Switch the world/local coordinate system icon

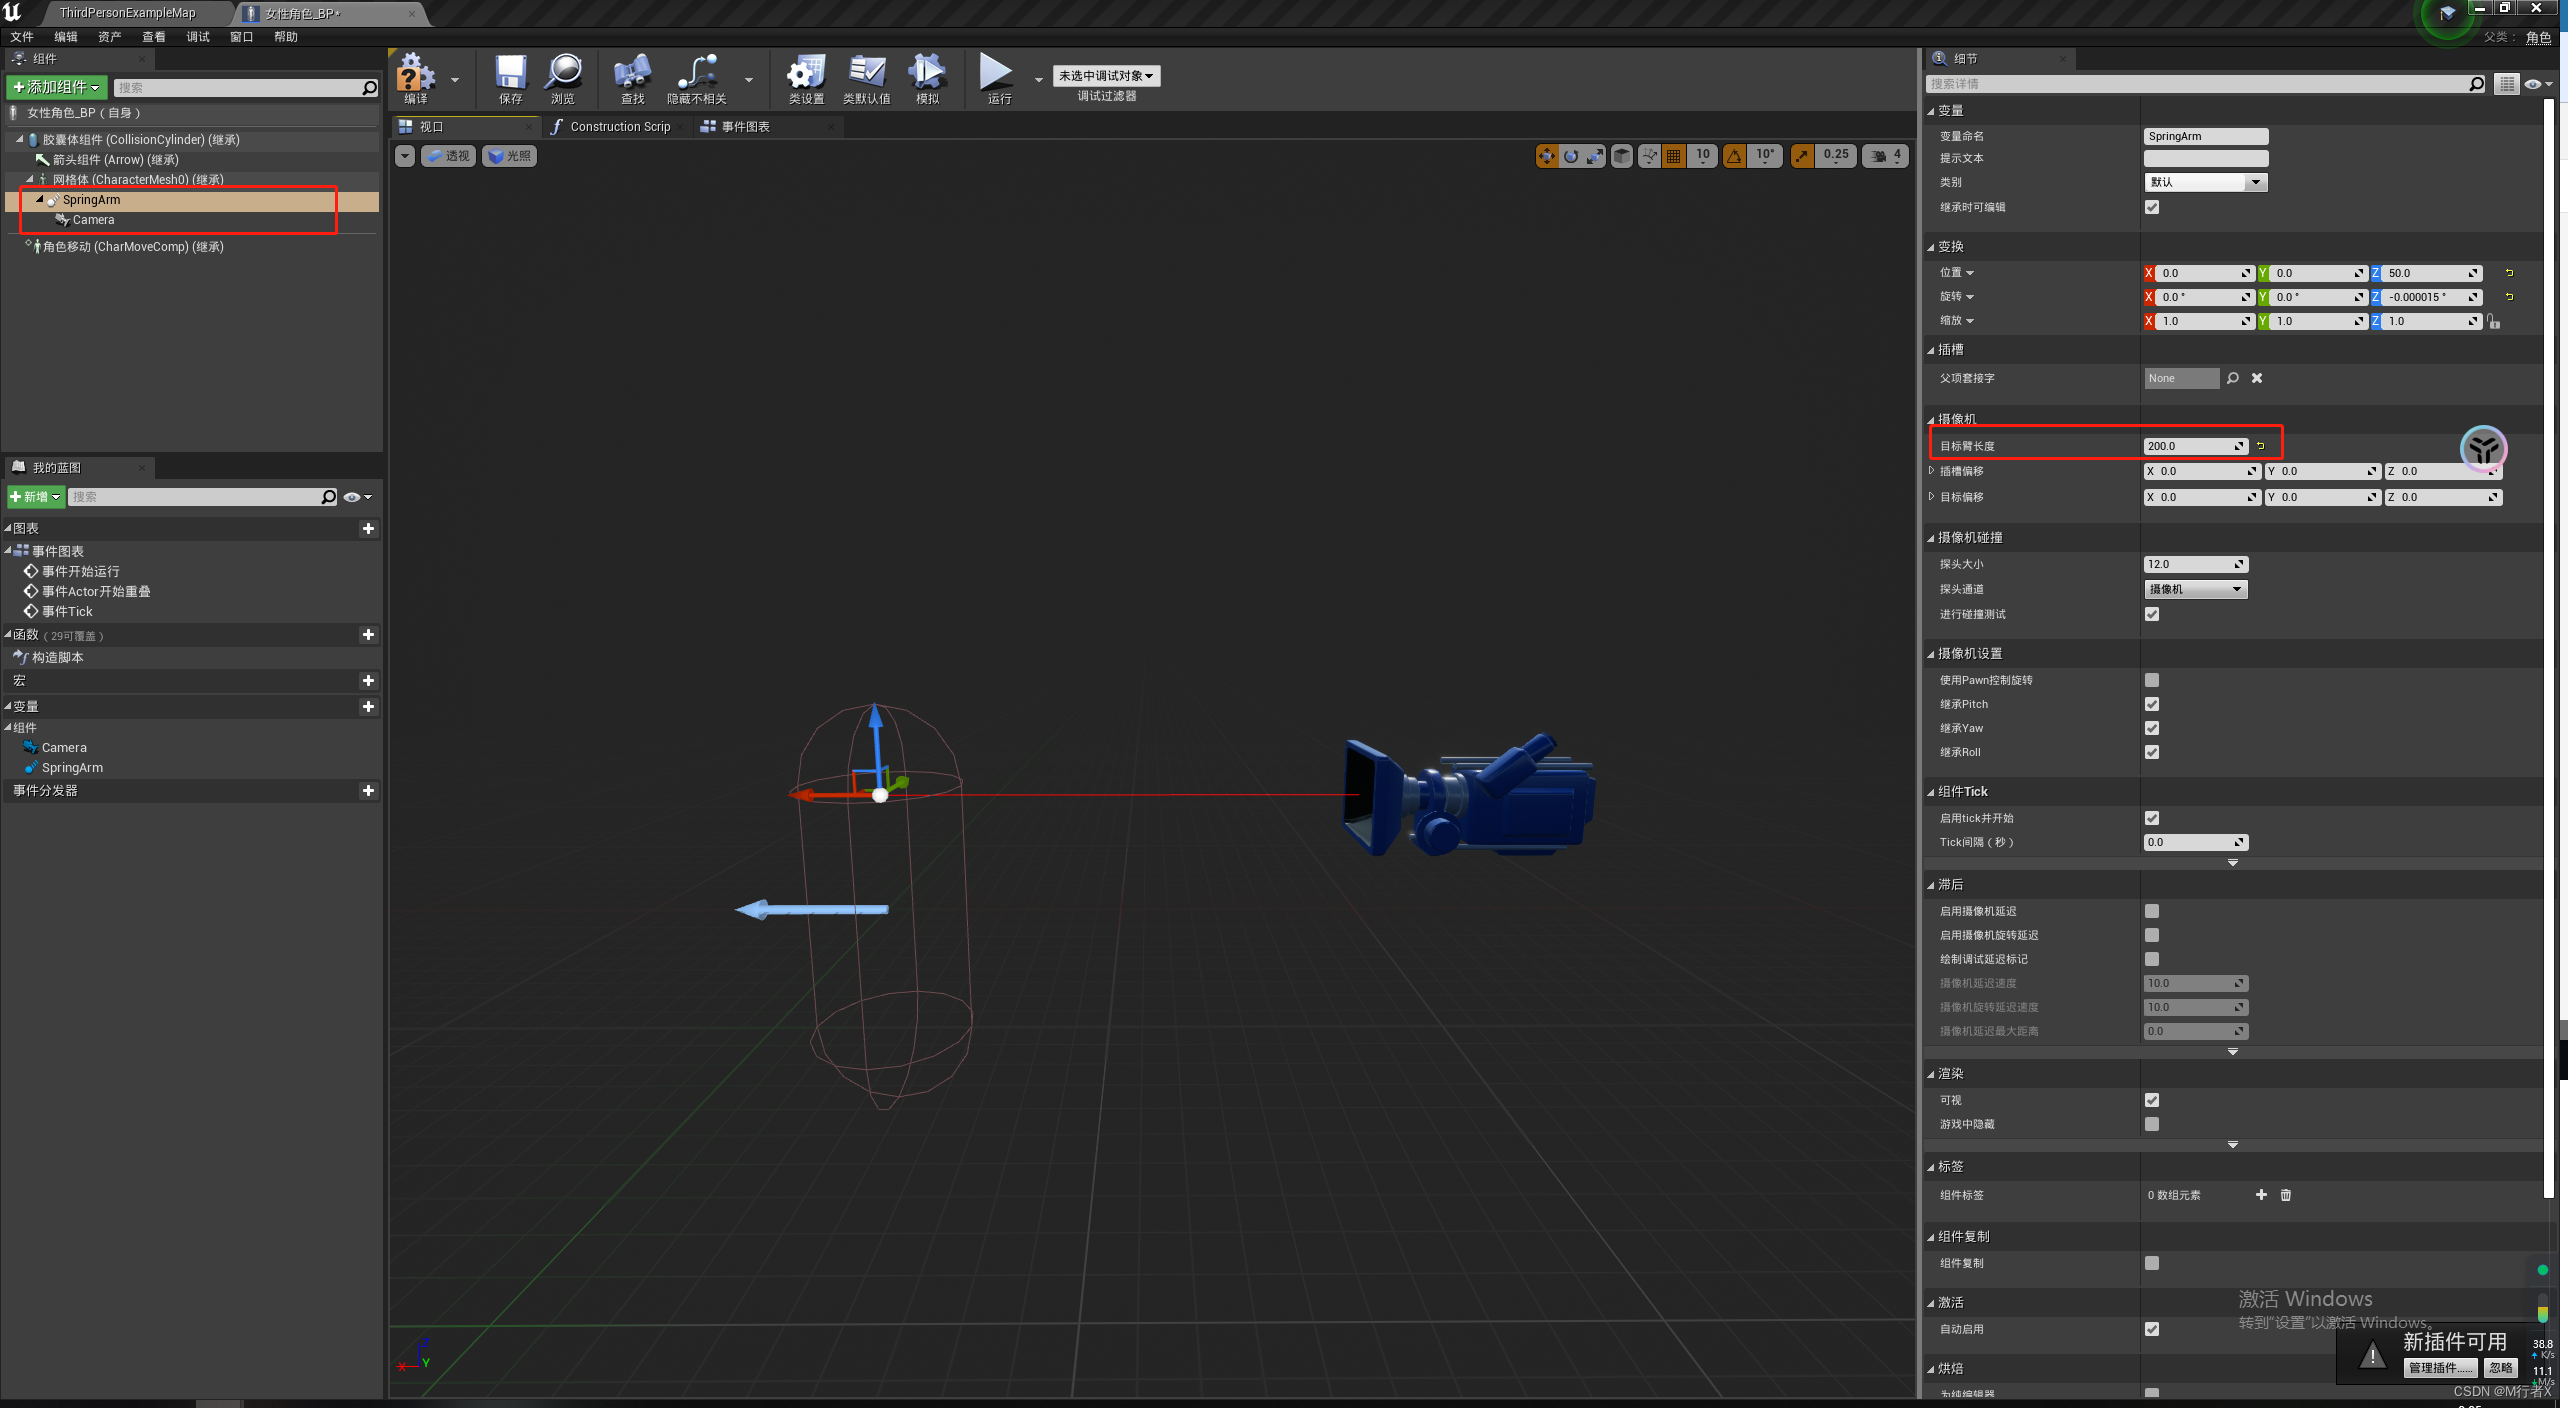point(1650,156)
